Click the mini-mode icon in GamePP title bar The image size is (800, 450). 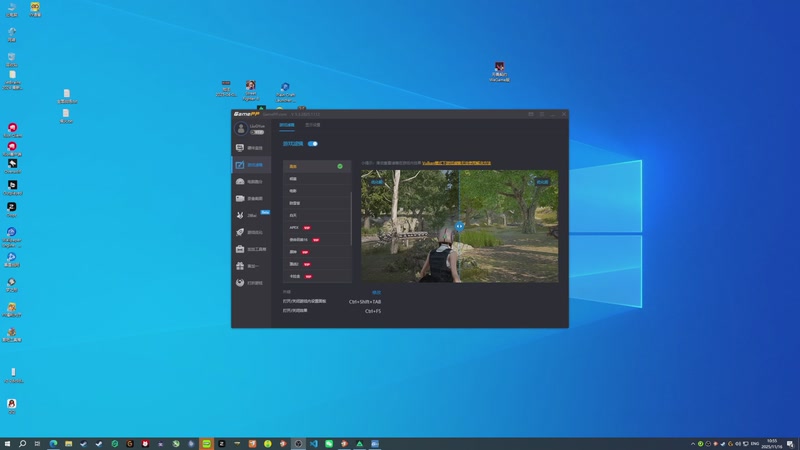pyautogui.click(x=531, y=114)
